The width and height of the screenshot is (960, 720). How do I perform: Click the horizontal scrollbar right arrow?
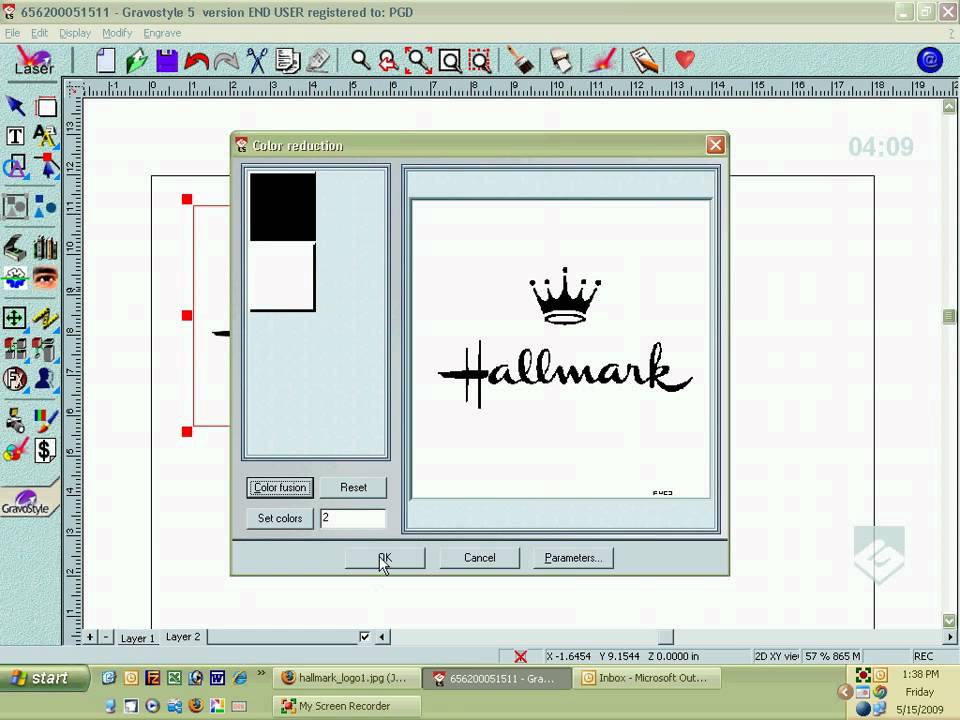950,637
